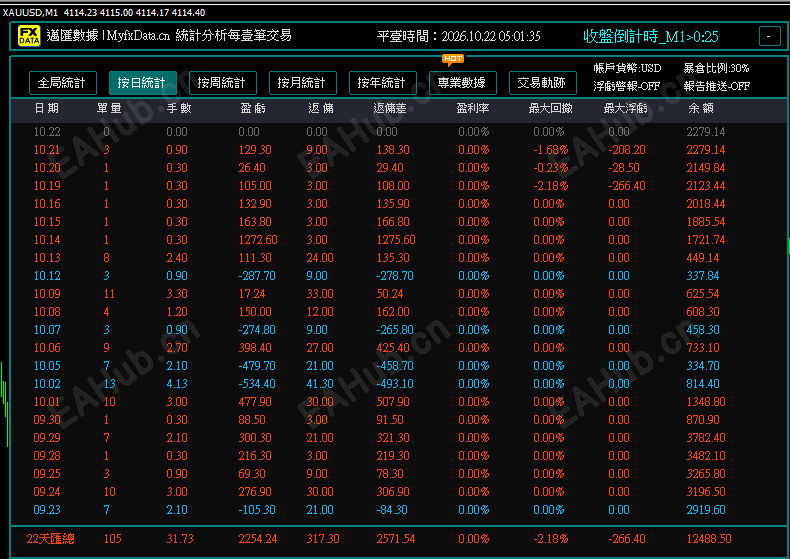790x559 pixels.
Task: Click max floating loss -208.20 on 10.21
Action: click(627, 150)
